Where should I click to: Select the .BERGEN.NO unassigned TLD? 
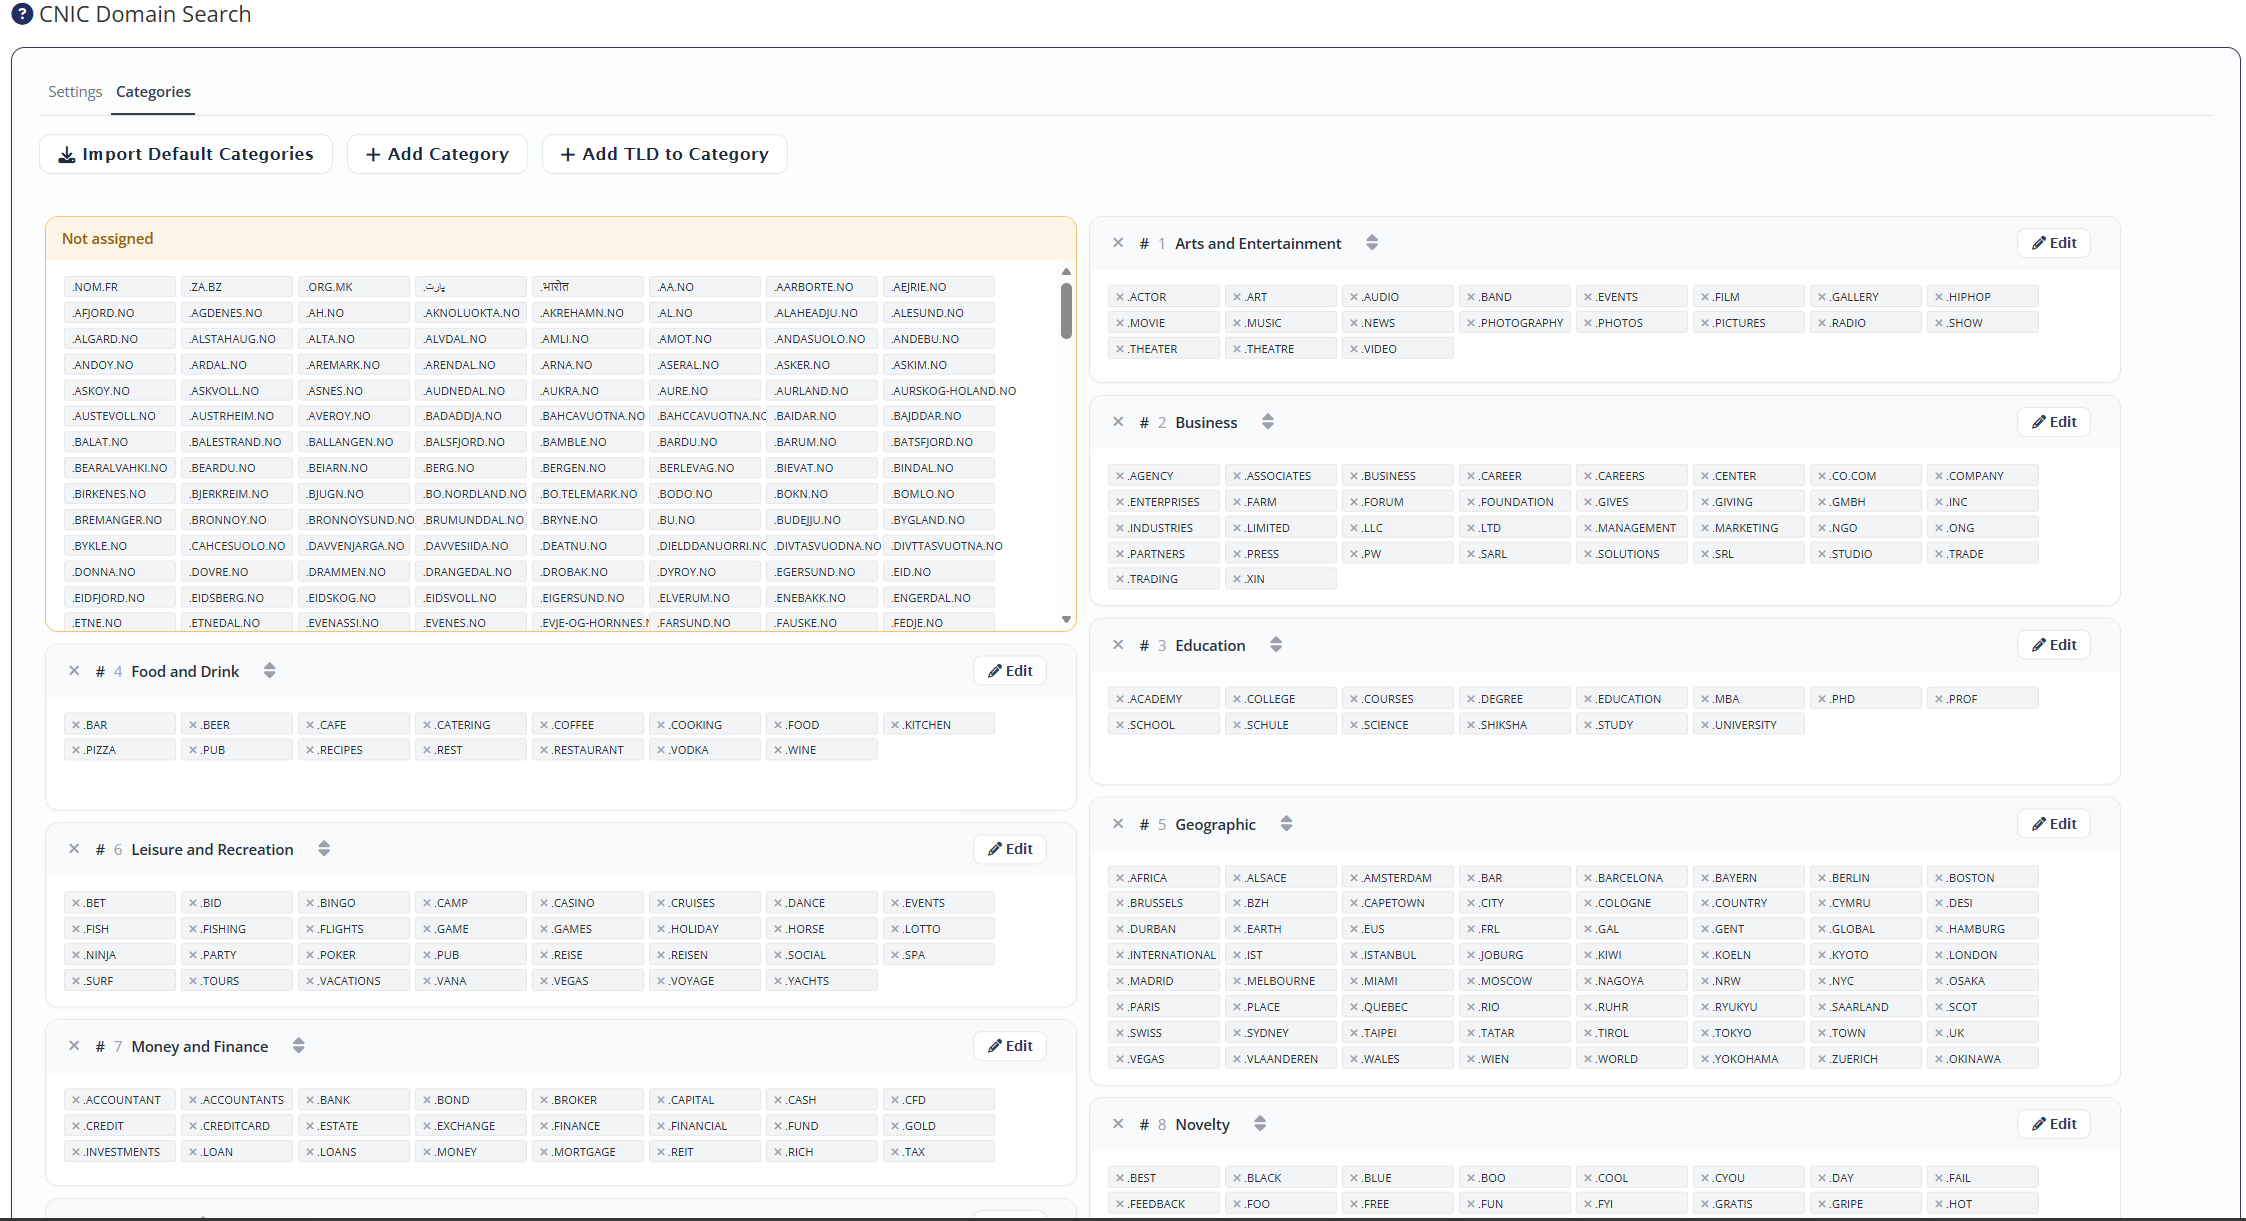(x=588, y=468)
